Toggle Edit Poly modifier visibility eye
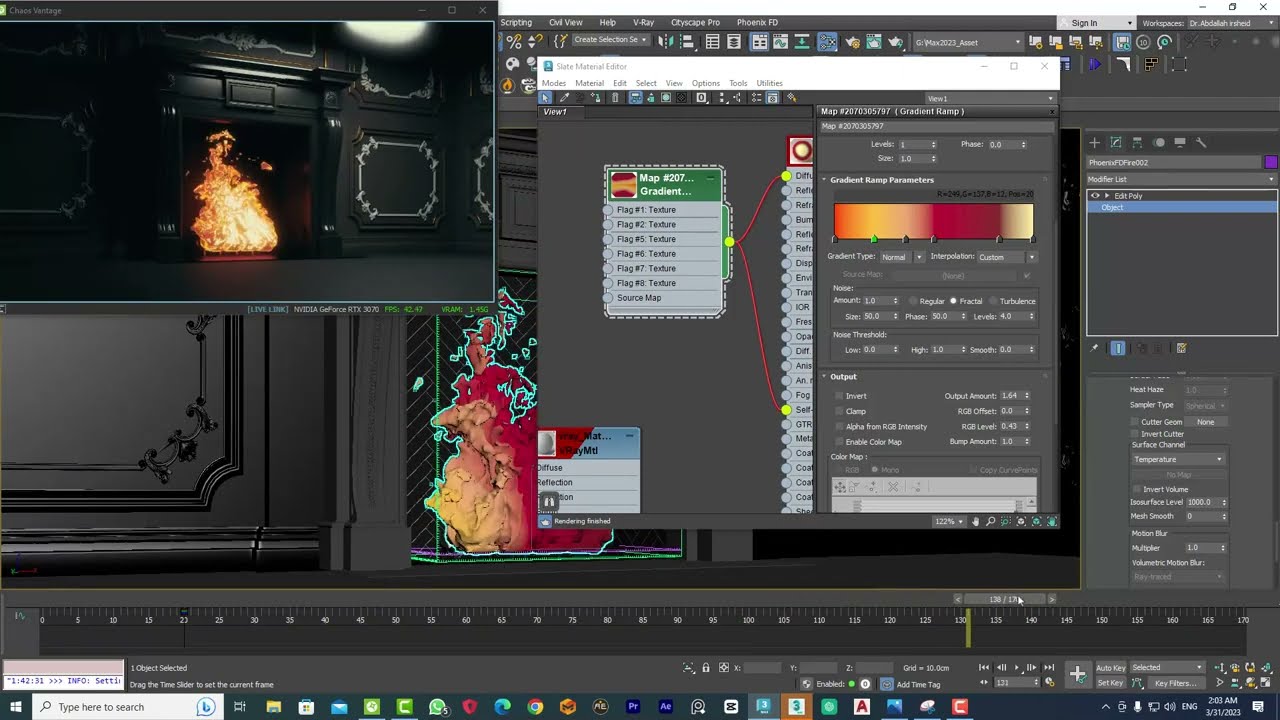The image size is (1280, 720). coord(1095,196)
